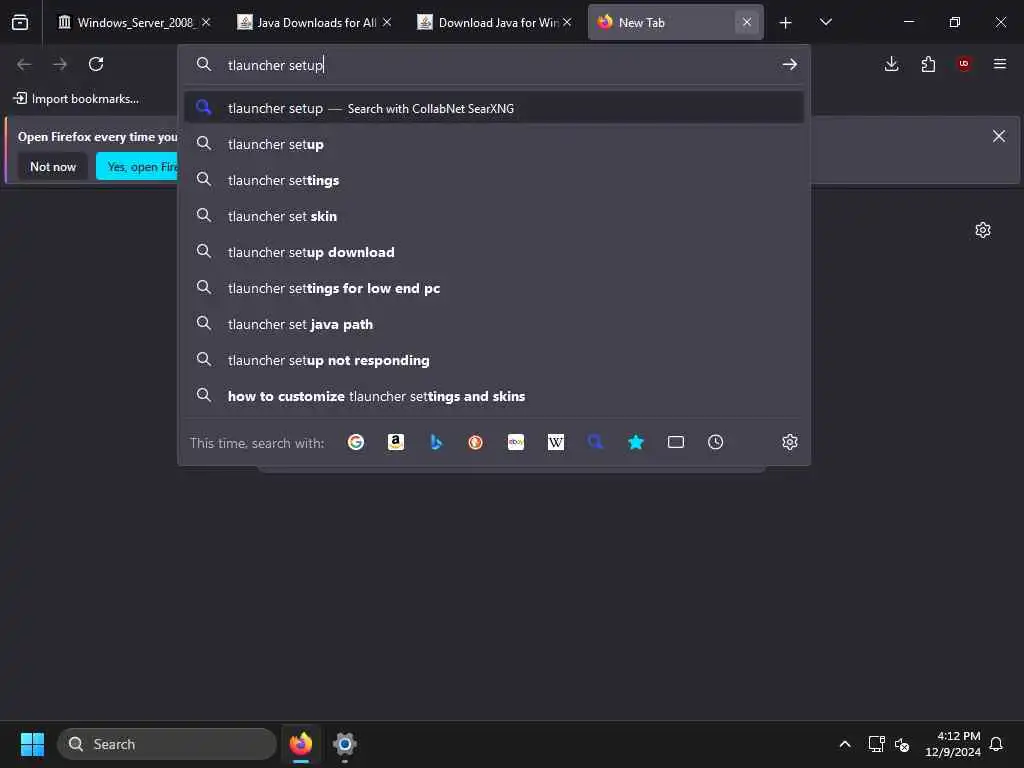Image resolution: width=1024 pixels, height=768 pixels.
Task: Open a new tab with plus button
Action: click(x=786, y=23)
